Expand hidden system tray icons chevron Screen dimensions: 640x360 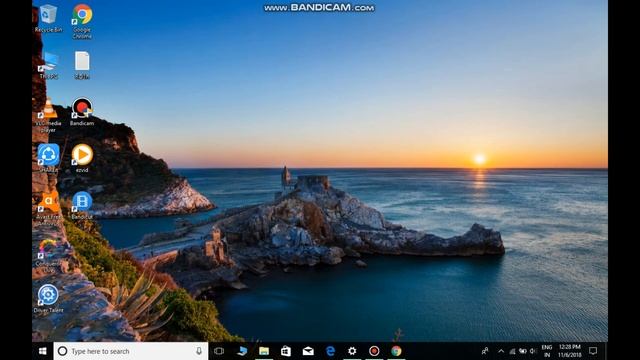pyautogui.click(x=501, y=351)
